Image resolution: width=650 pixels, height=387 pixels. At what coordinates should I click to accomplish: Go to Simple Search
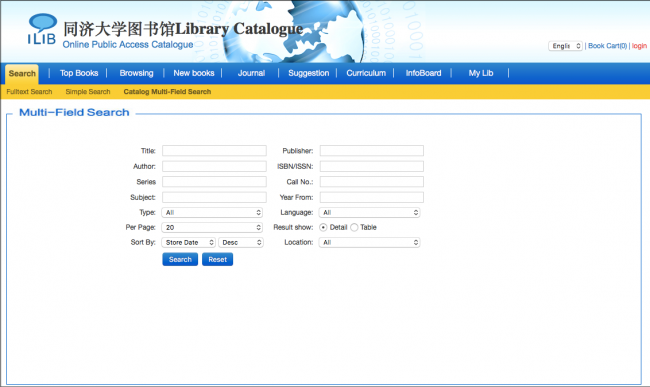(88, 92)
